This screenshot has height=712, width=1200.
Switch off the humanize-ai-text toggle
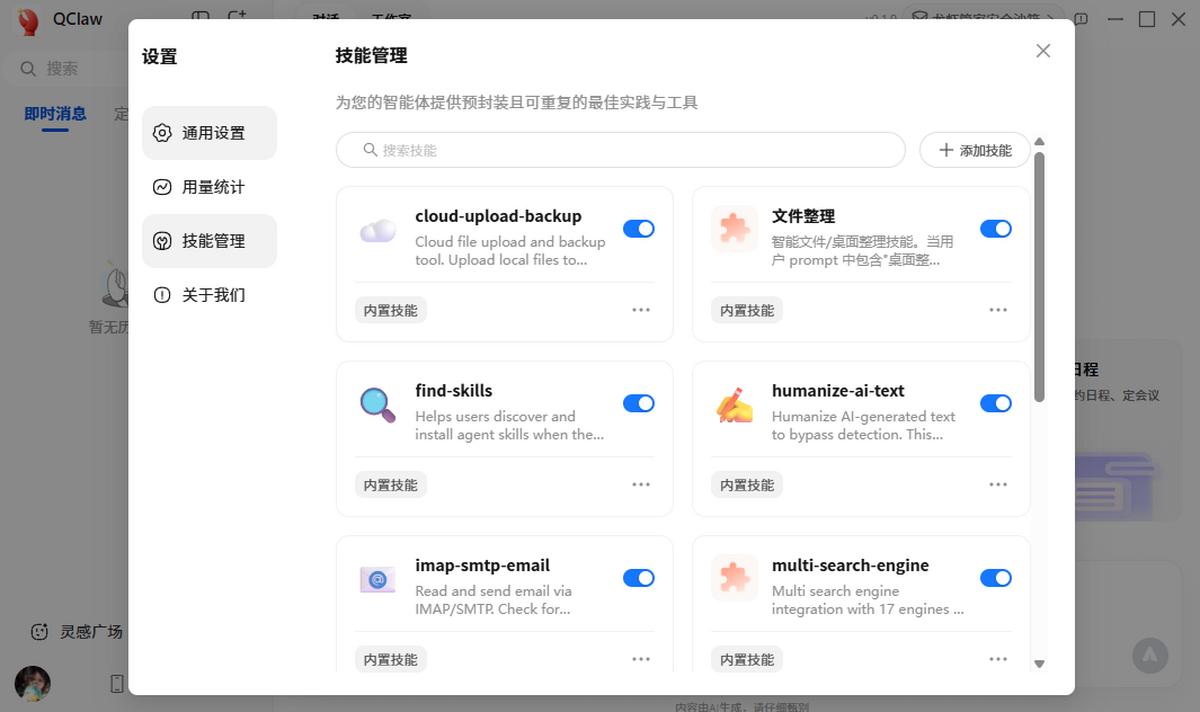(x=995, y=403)
